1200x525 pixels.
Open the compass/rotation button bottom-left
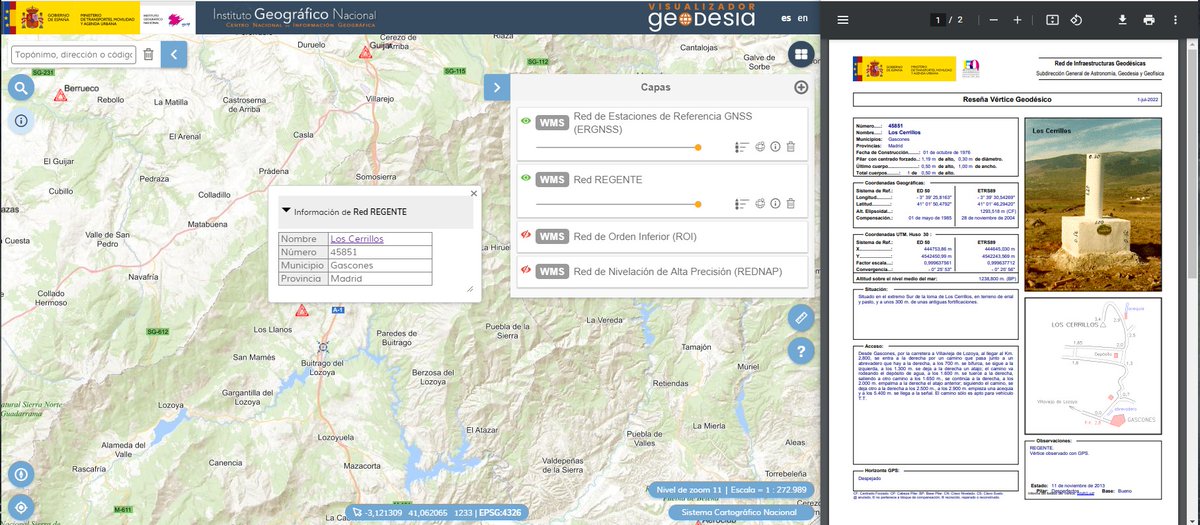click(21, 475)
